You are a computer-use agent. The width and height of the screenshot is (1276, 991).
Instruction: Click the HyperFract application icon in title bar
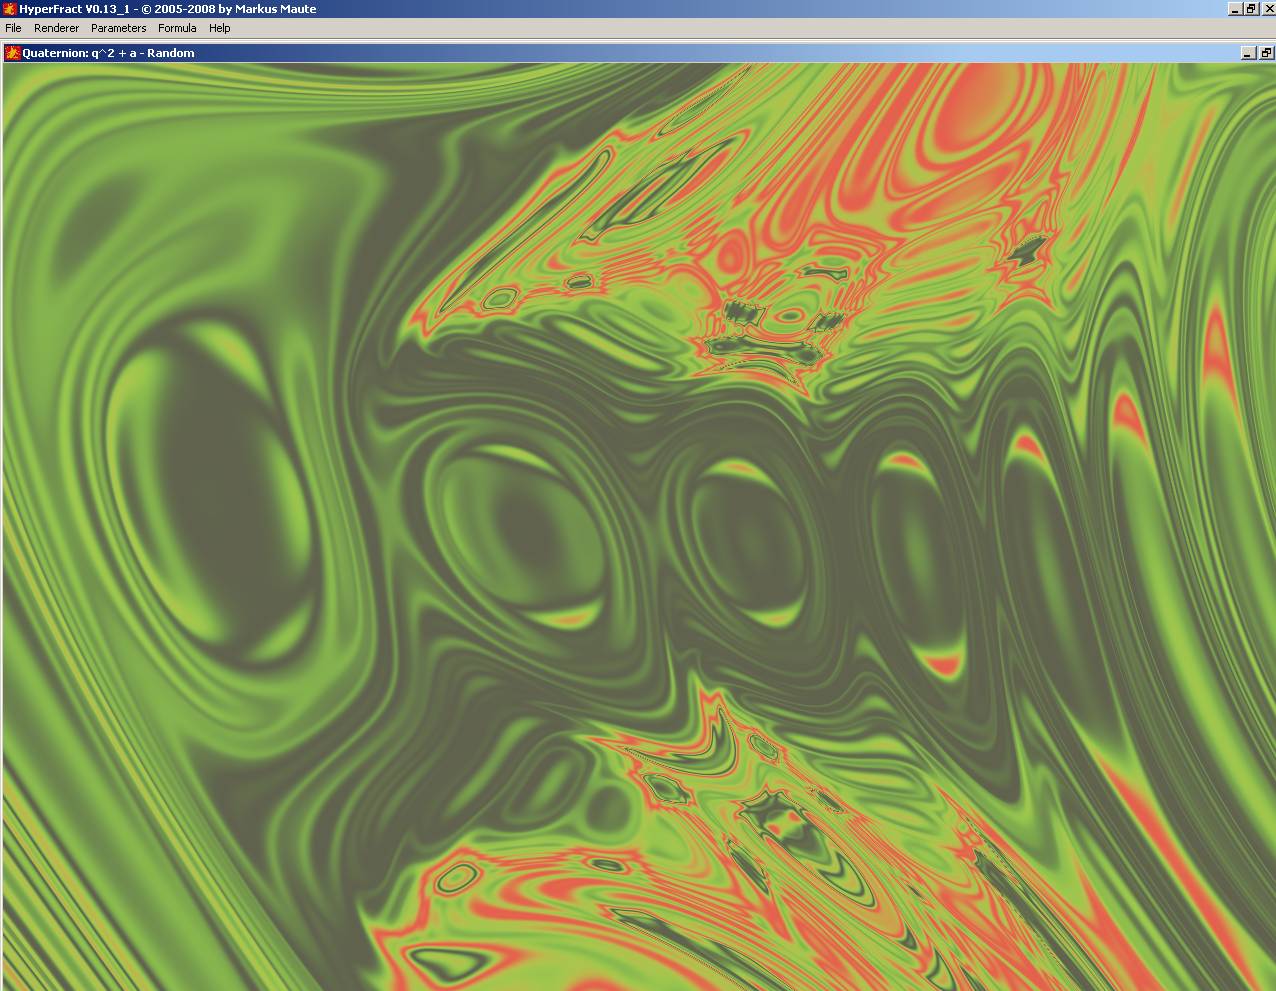click(x=9, y=9)
